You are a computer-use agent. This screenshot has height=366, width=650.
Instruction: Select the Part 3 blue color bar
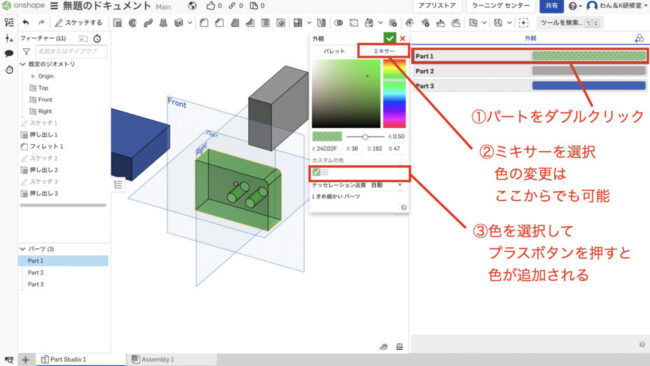589,86
